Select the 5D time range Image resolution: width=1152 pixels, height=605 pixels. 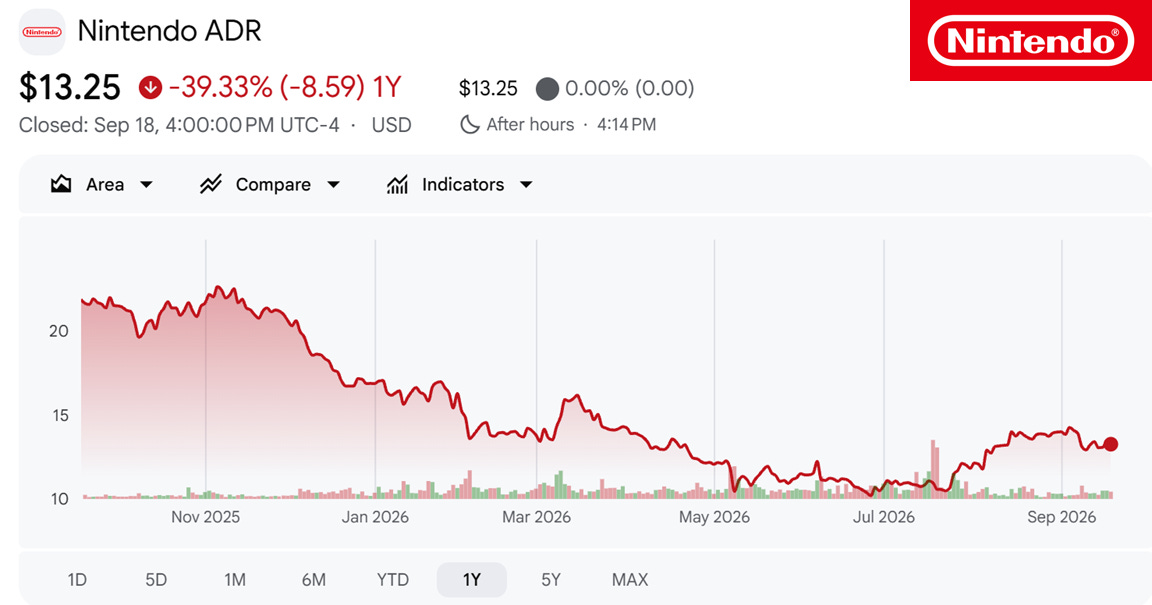pos(156,579)
